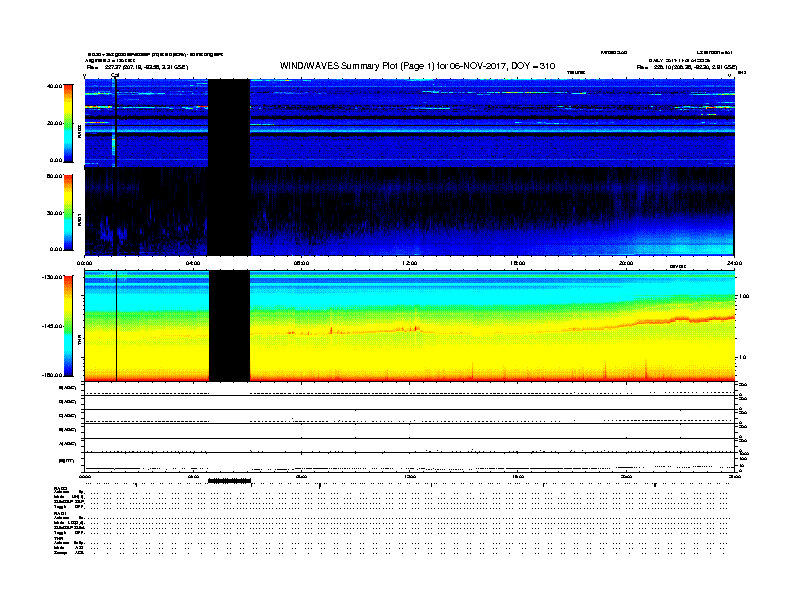Click the WIND/WAVES Summary Plot title
The image size is (792, 612).
coord(417,66)
